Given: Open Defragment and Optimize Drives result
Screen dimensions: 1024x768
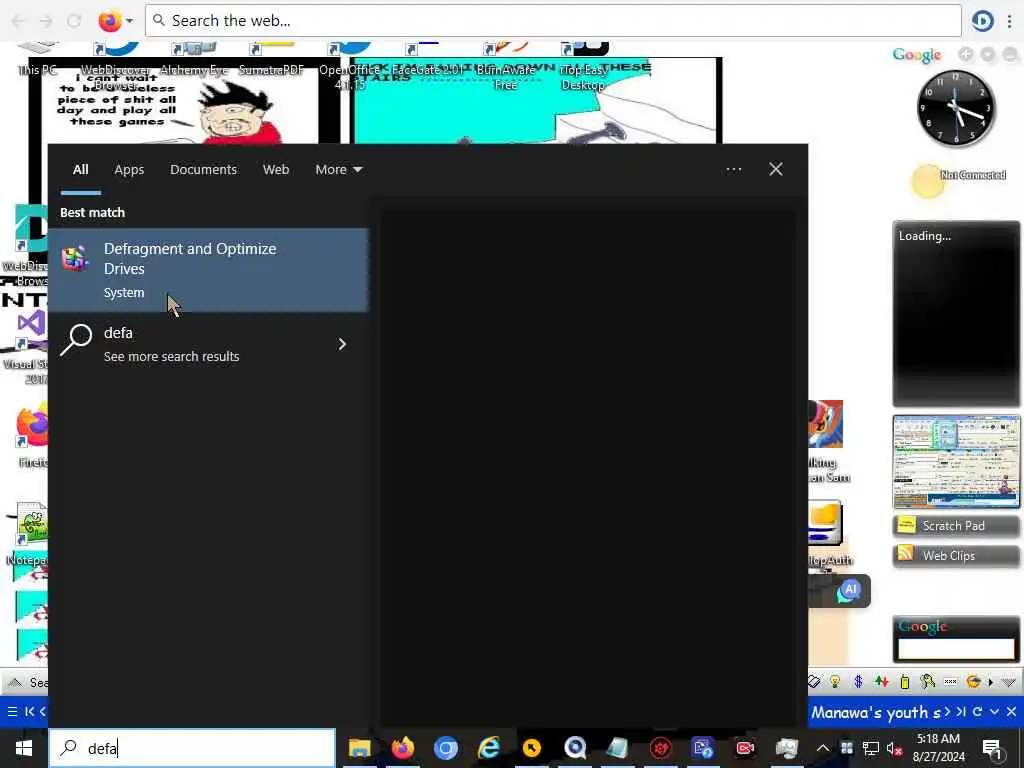Looking at the screenshot, I should pos(208,270).
